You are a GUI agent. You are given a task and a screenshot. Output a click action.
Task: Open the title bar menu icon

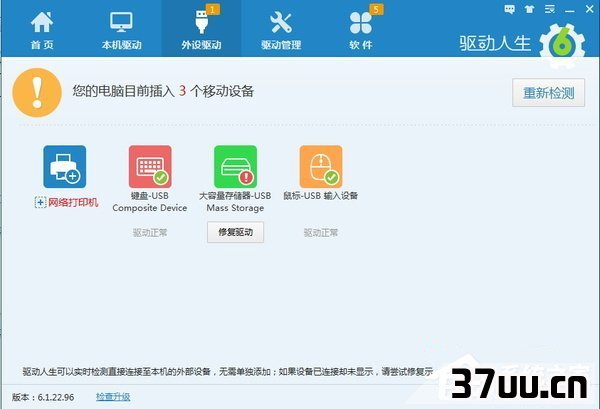pyautogui.click(x=550, y=9)
